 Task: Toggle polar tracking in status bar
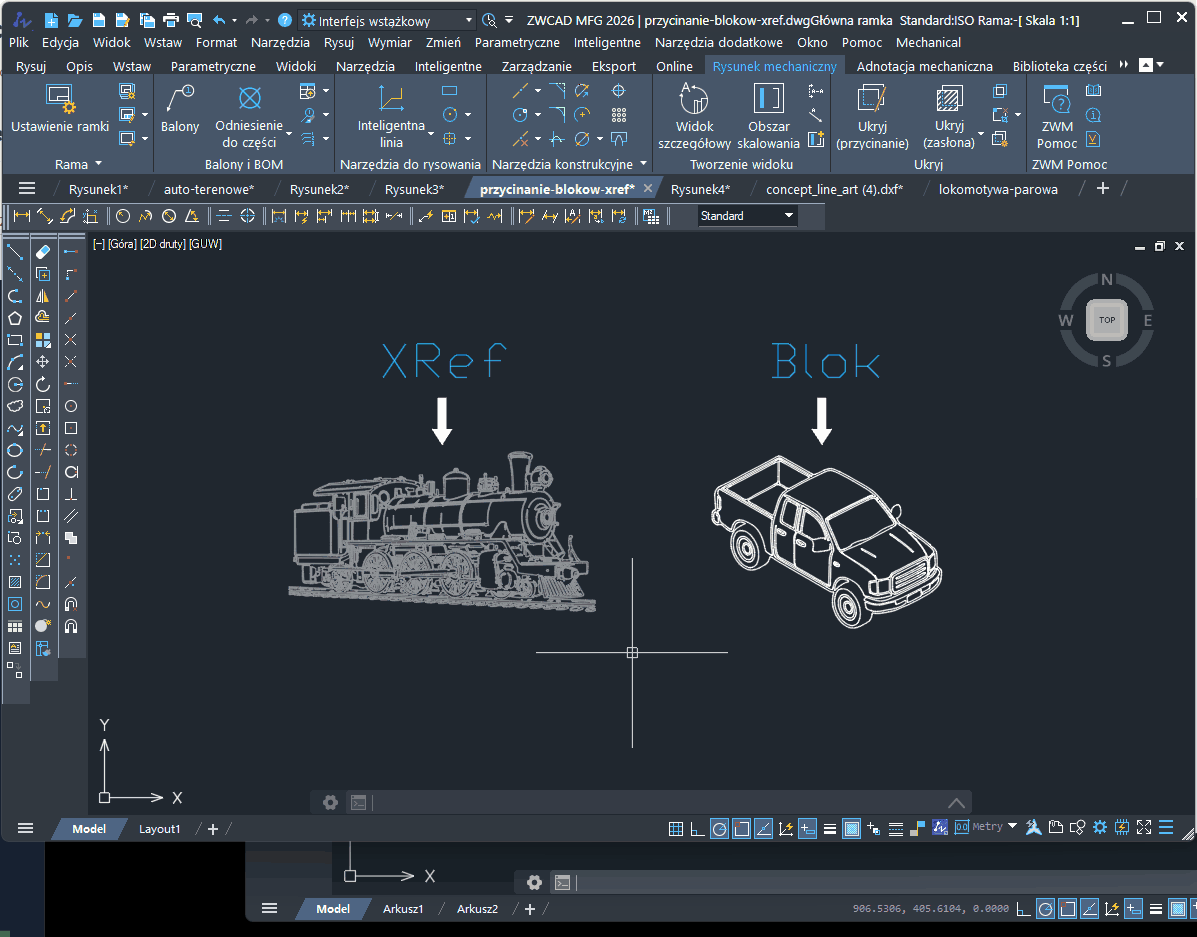coord(719,828)
